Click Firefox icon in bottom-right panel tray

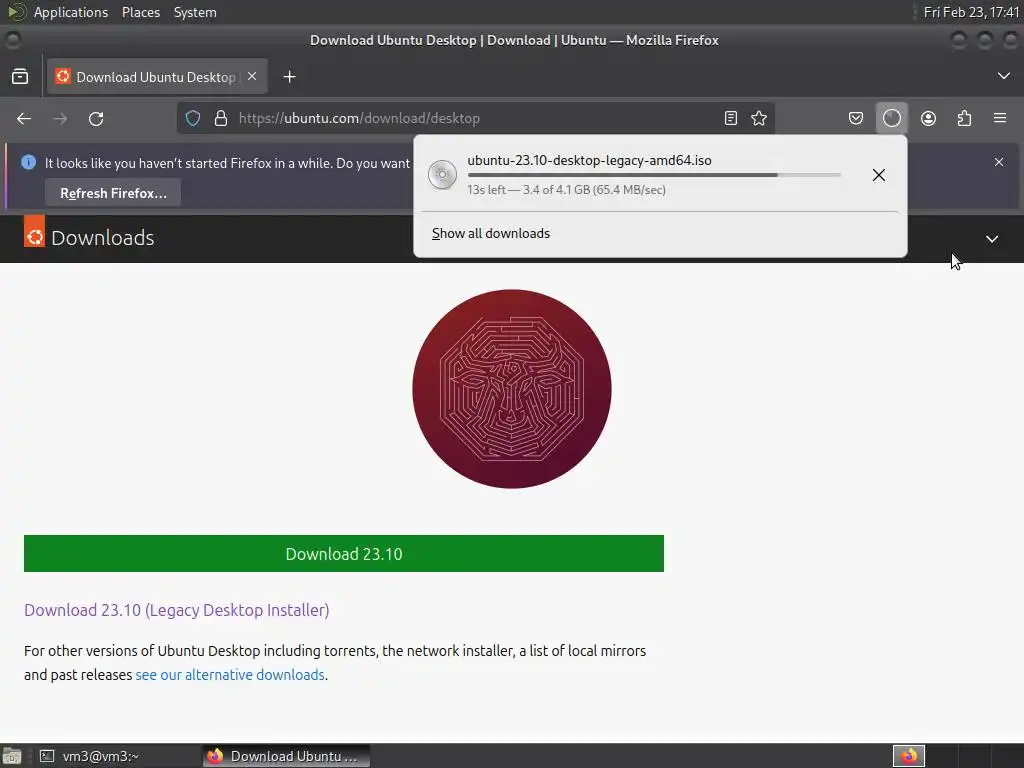908,756
